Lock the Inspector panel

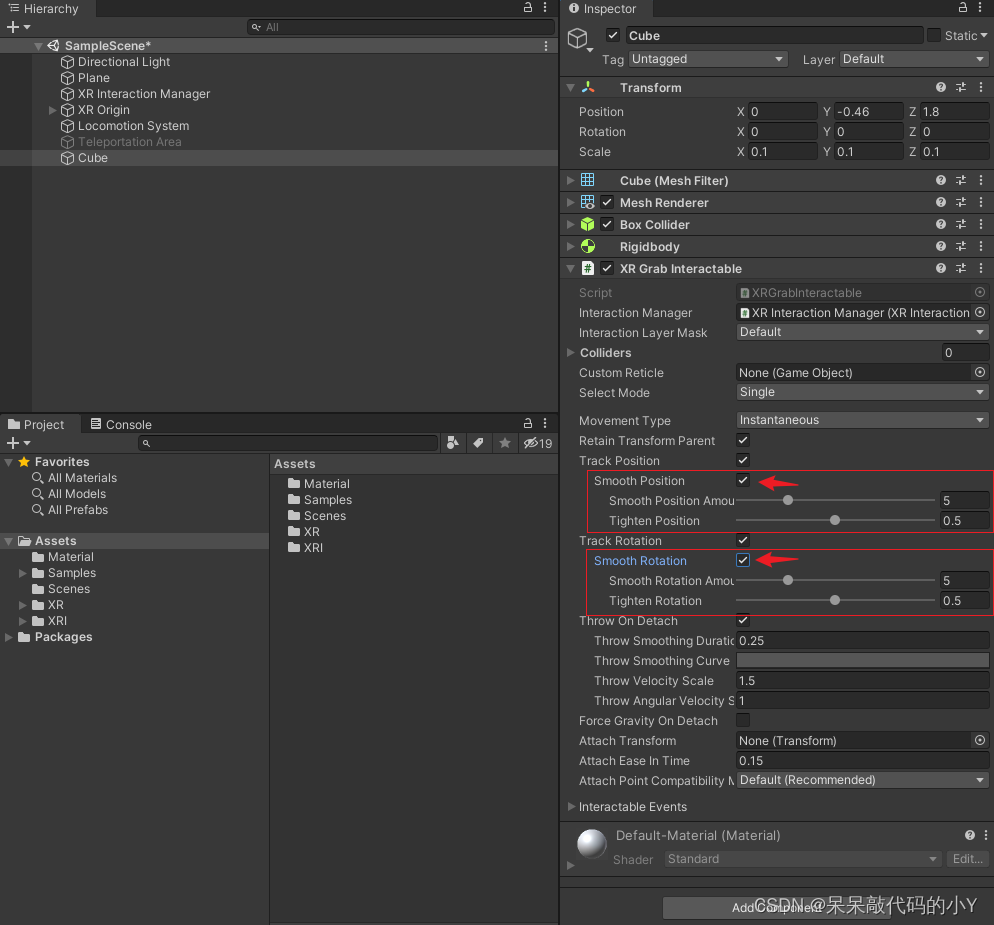tap(963, 8)
